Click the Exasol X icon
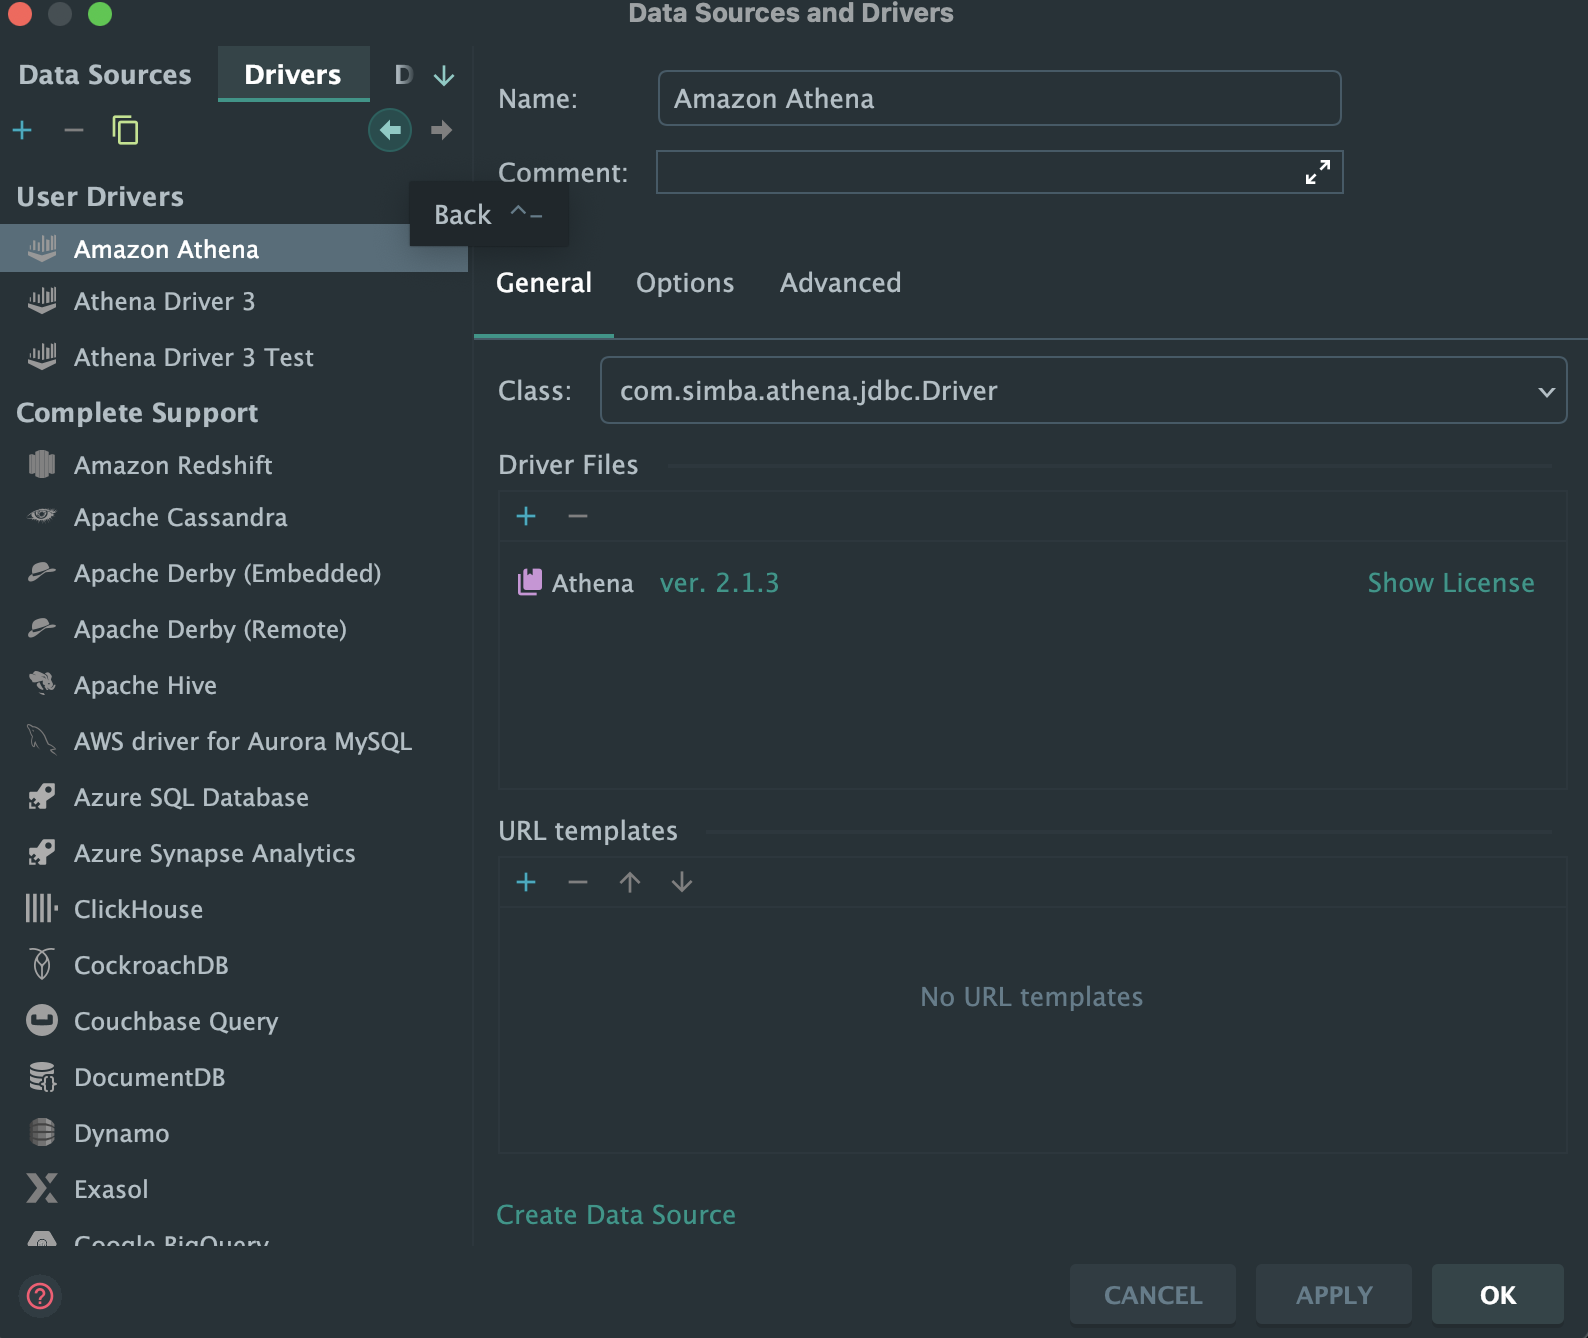 pos(42,1188)
